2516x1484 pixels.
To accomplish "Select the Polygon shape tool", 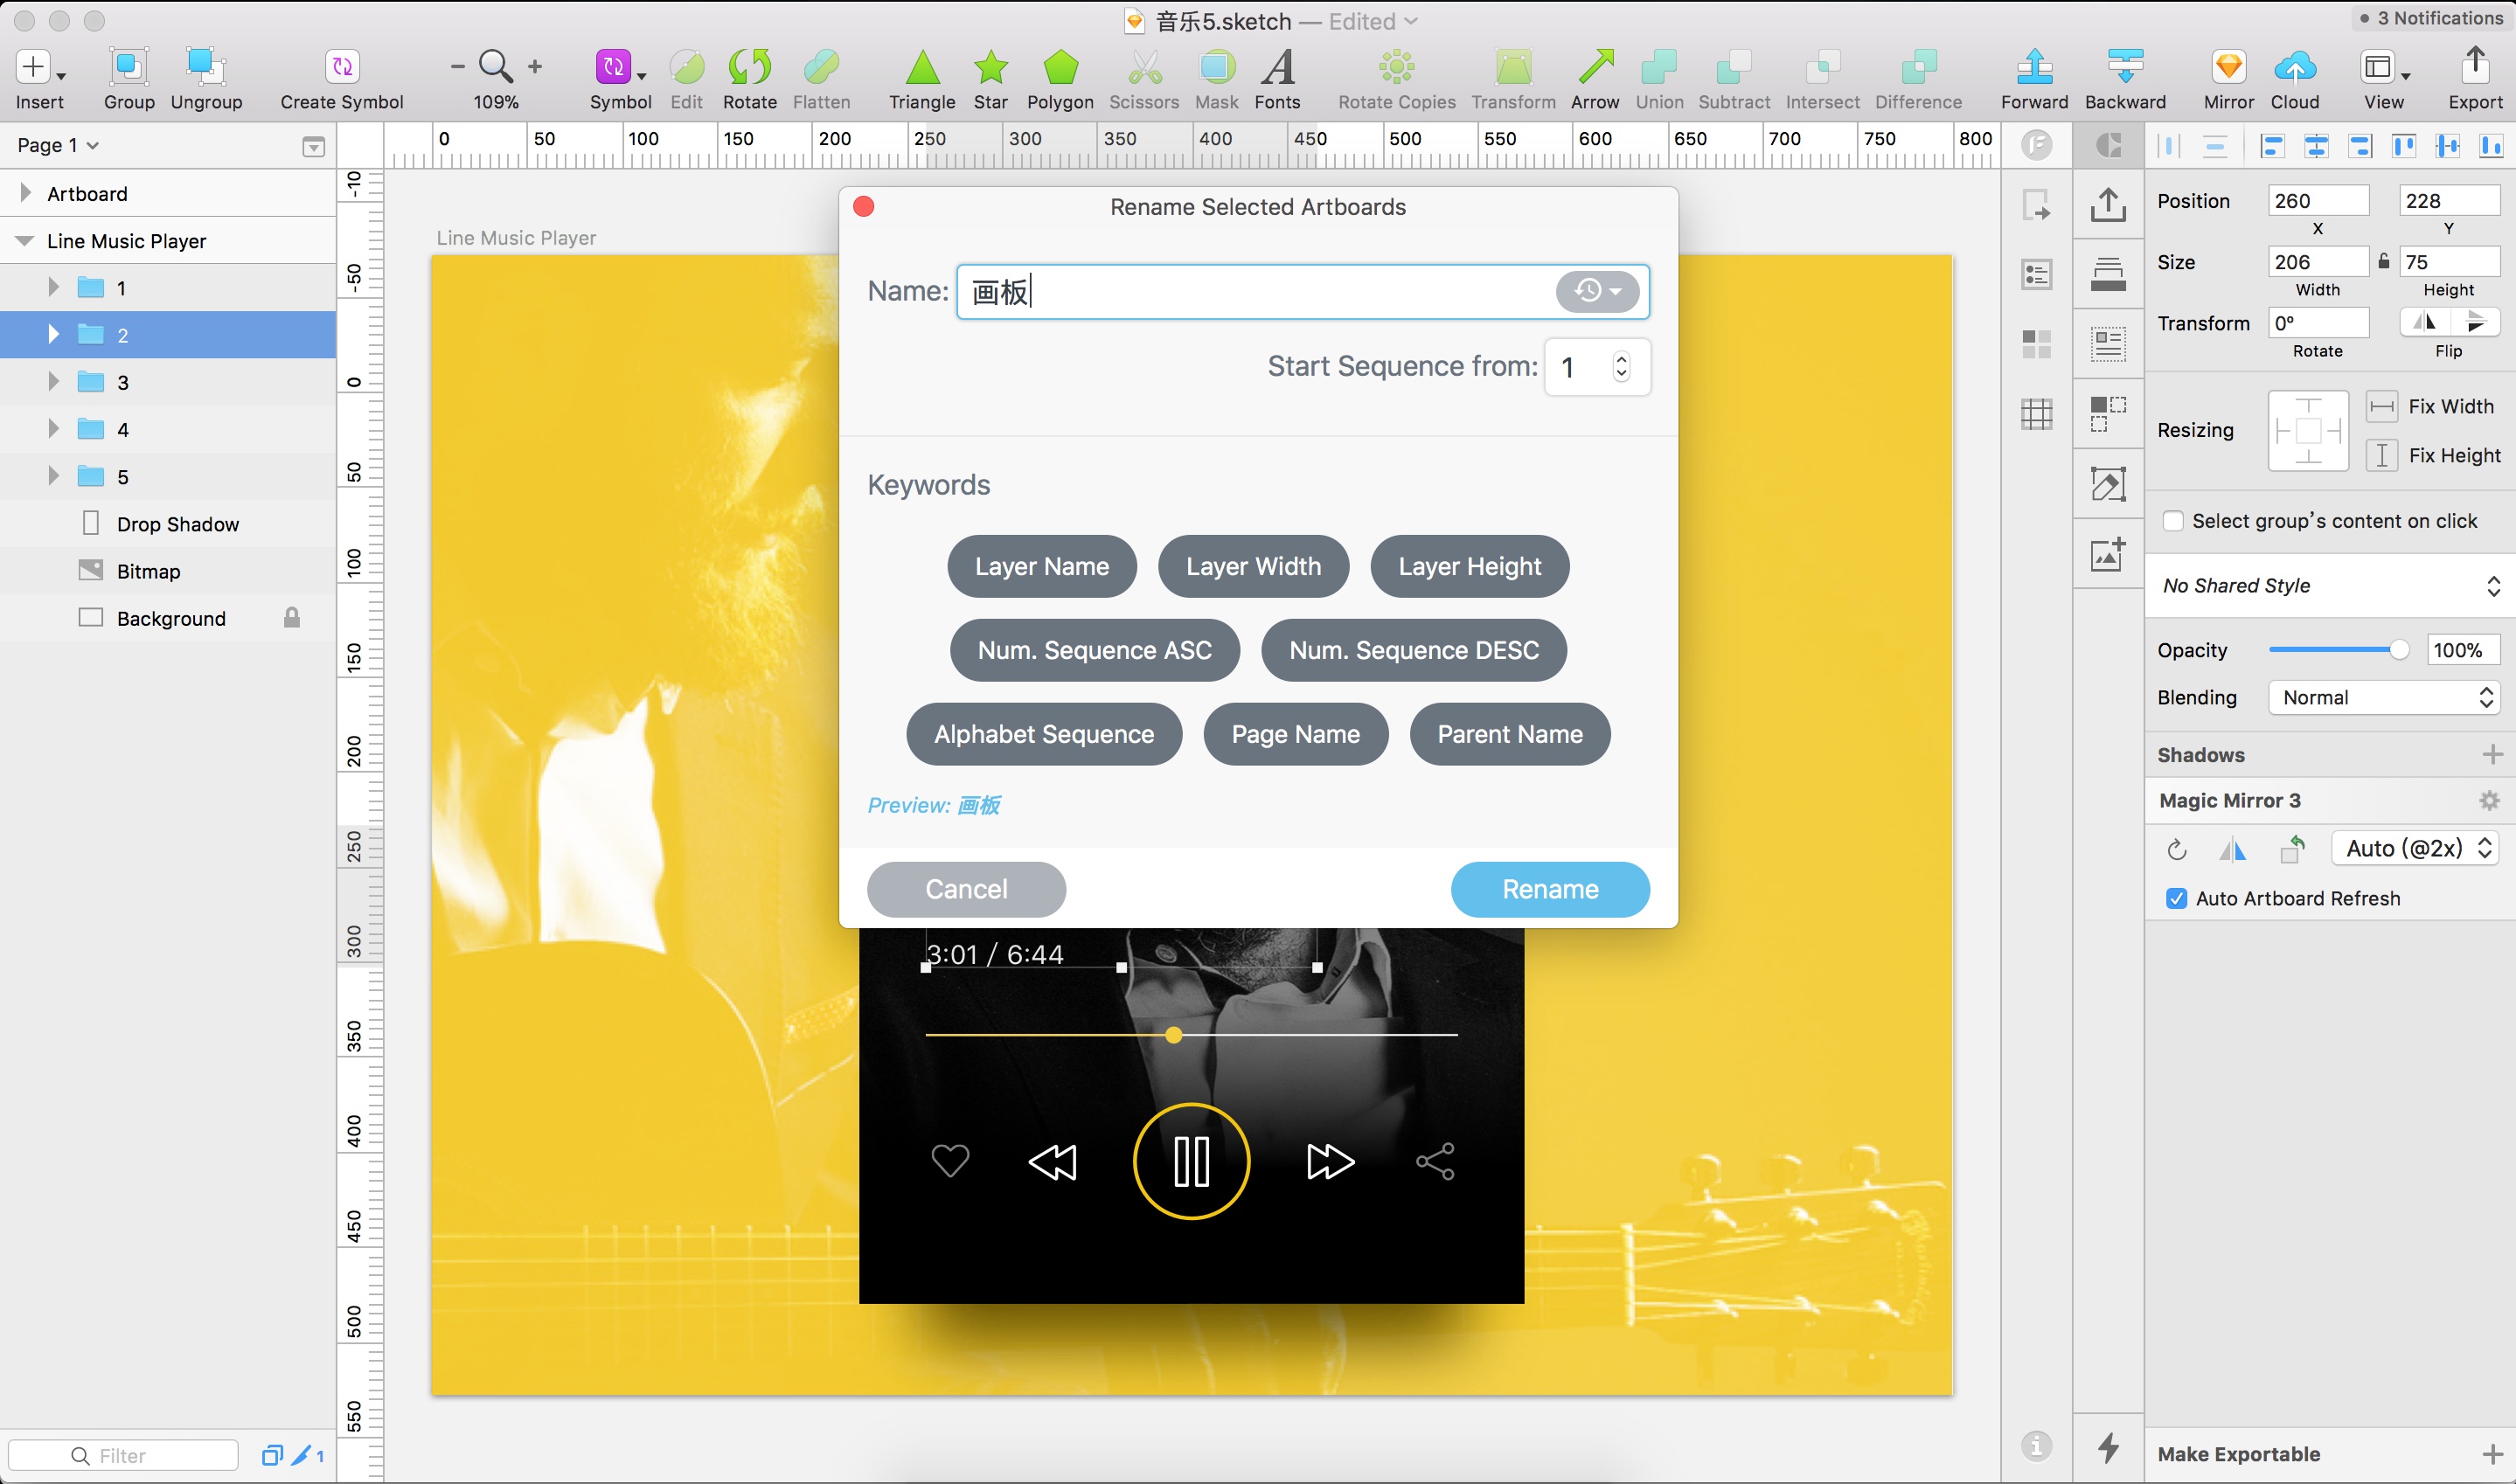I will [1060, 67].
